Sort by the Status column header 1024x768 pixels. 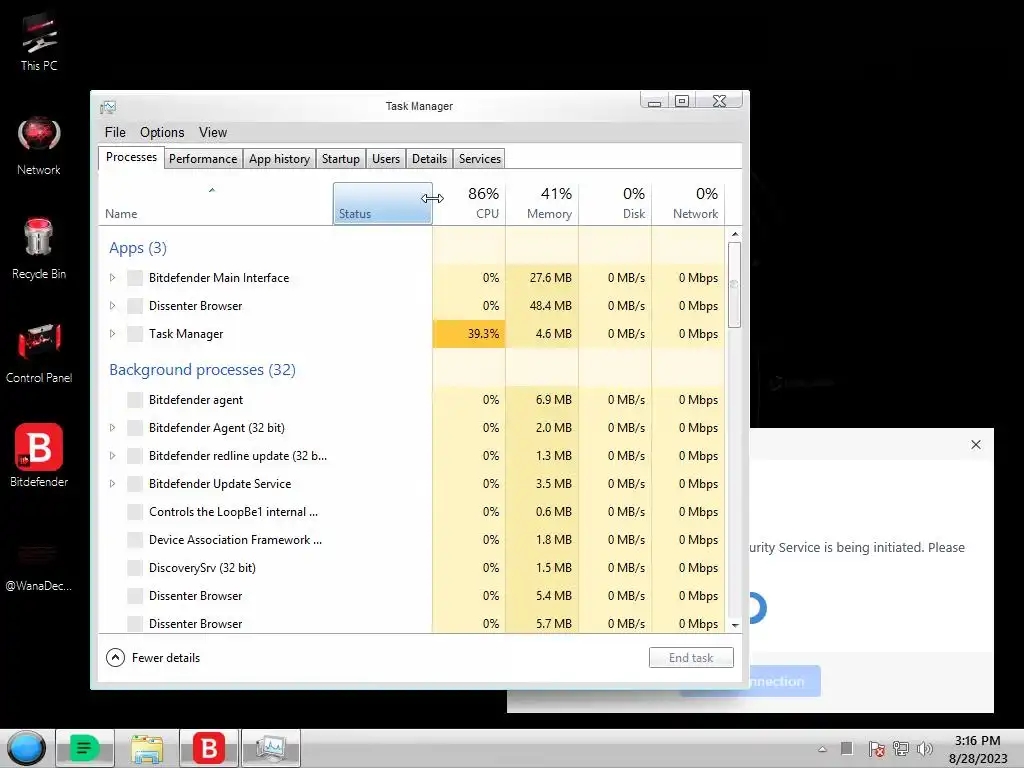pyautogui.click(x=382, y=204)
